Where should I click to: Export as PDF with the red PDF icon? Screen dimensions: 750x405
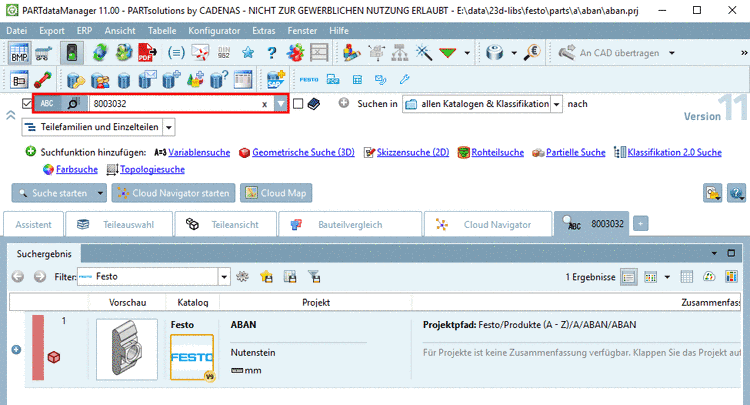coord(147,53)
